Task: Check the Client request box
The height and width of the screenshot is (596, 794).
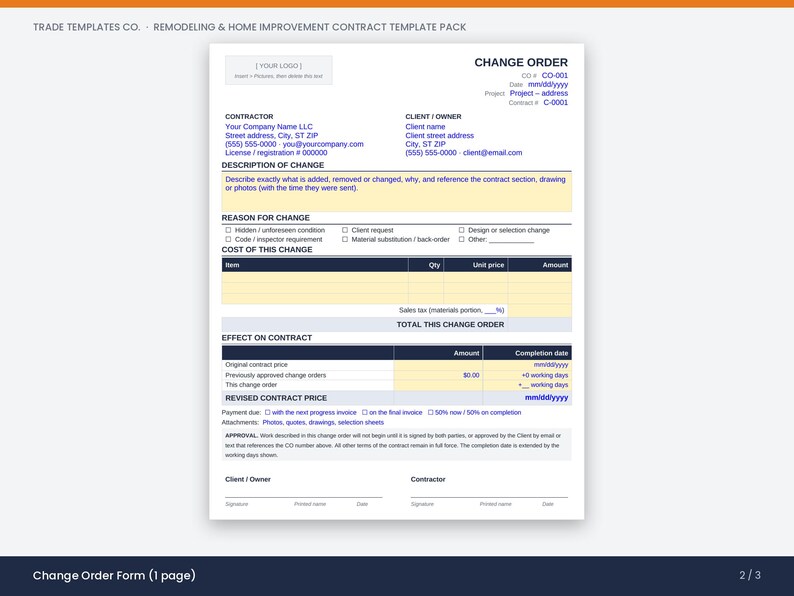Action: click(345, 230)
